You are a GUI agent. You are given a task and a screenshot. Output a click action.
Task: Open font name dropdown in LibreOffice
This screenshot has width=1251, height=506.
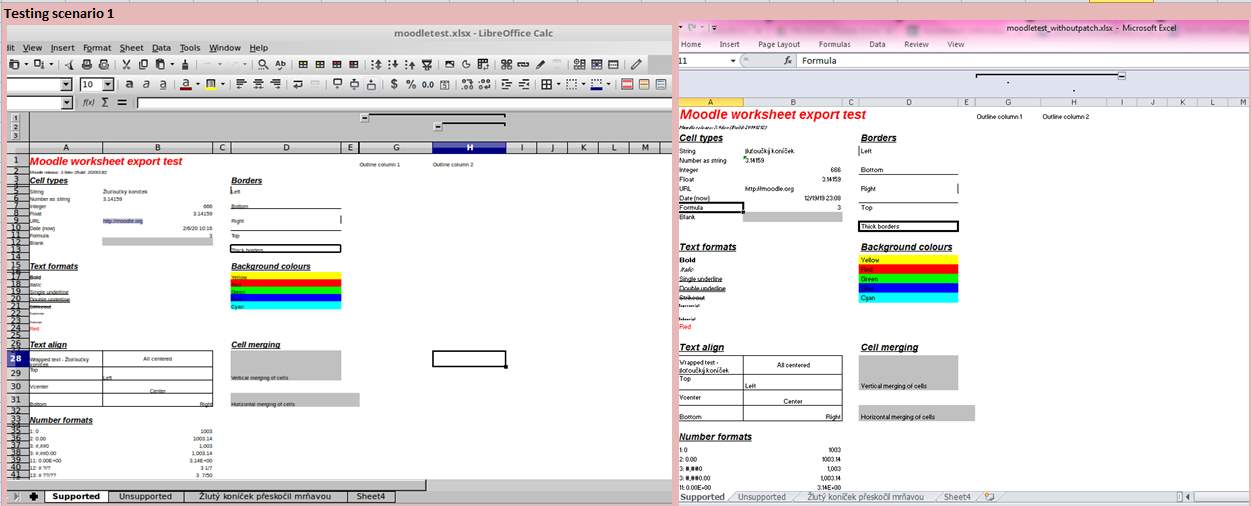tap(66, 85)
